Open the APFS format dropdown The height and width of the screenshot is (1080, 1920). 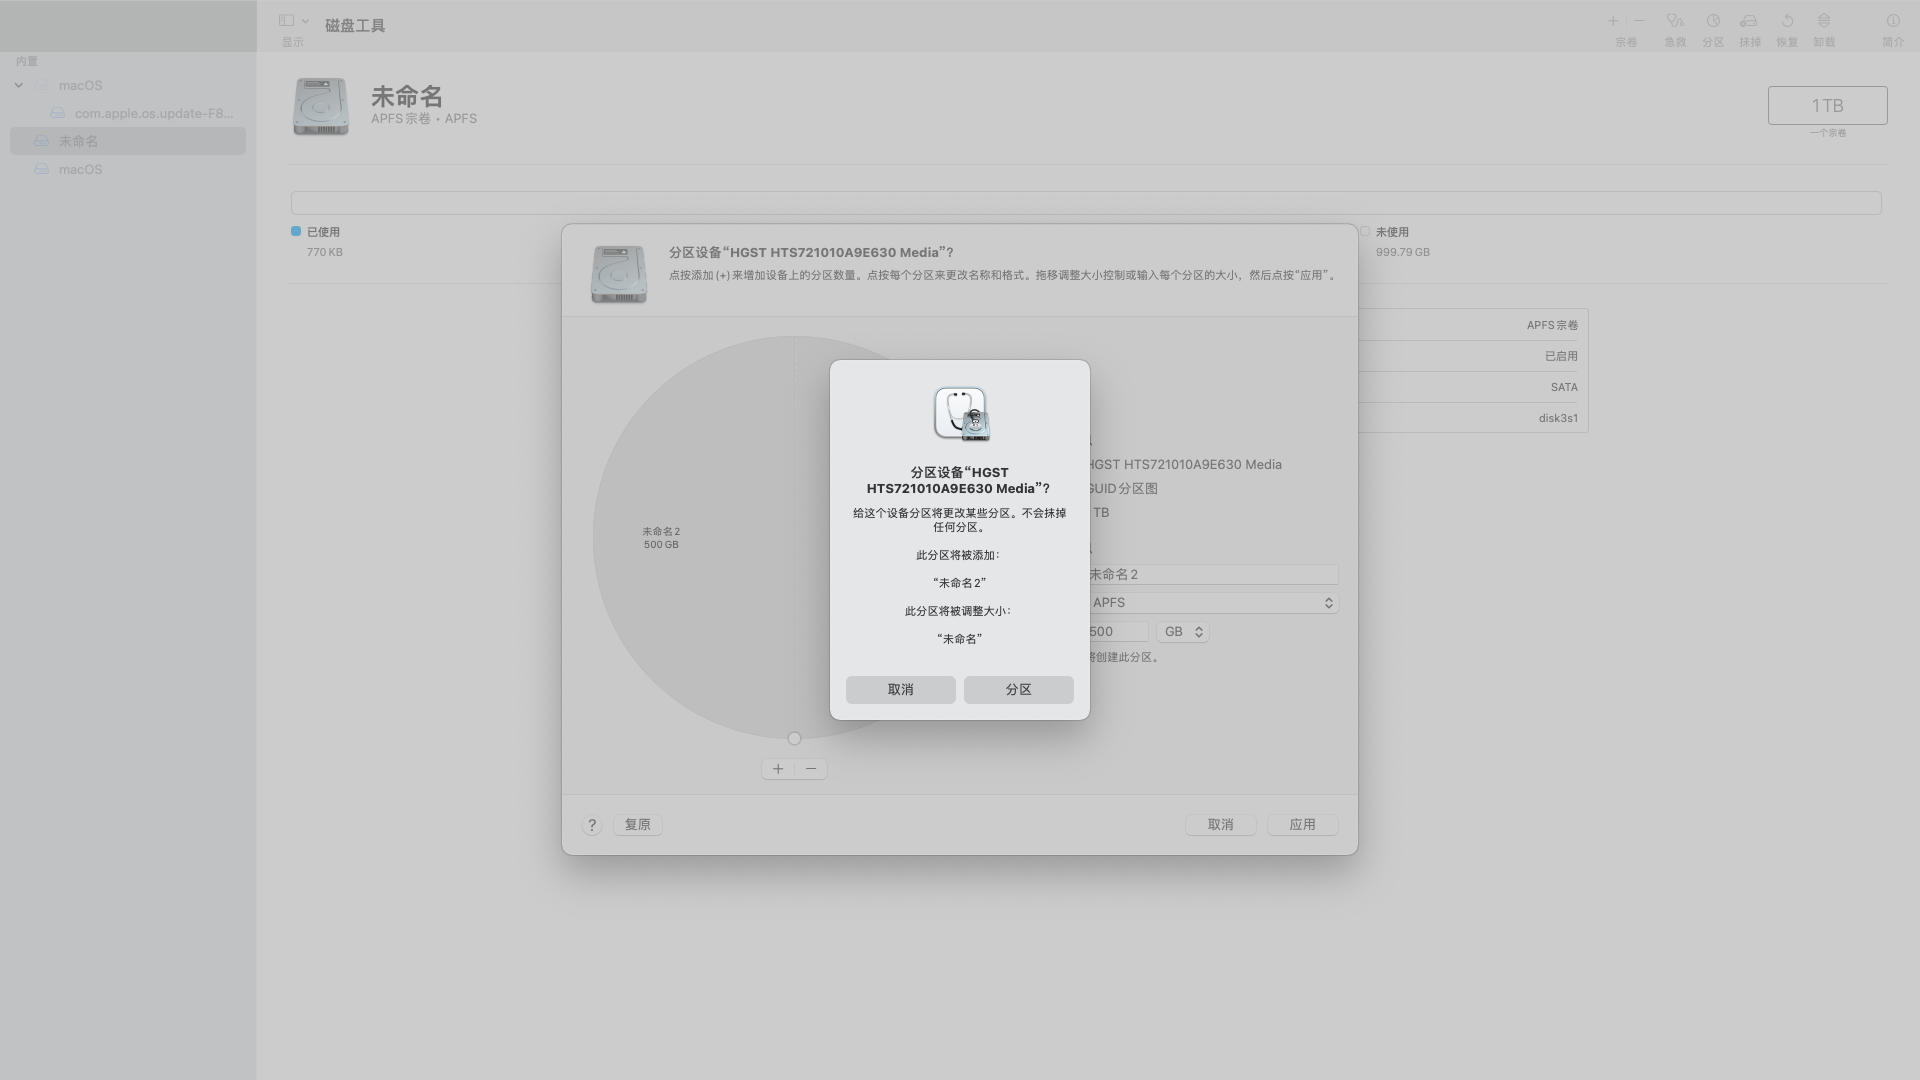1212,603
